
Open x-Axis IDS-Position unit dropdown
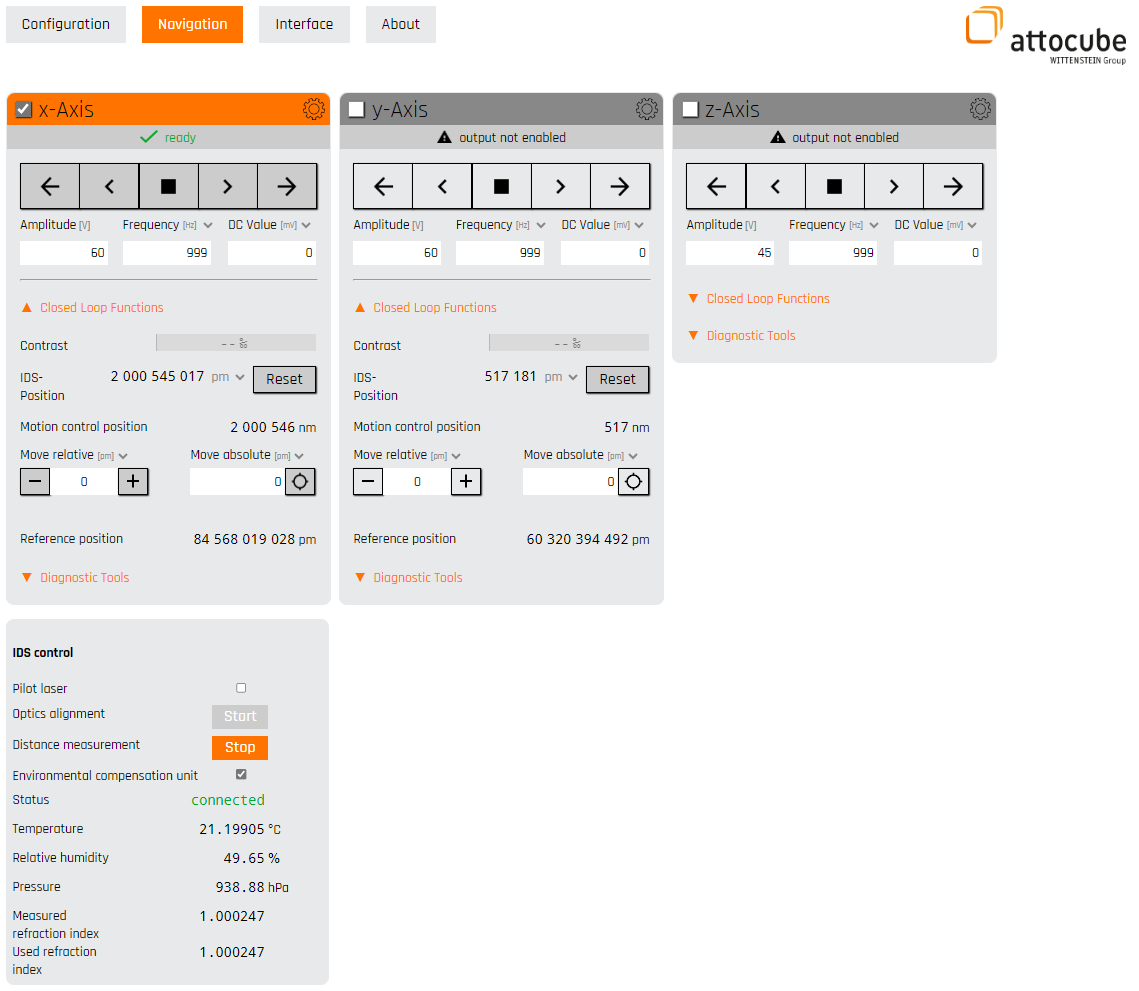(239, 377)
